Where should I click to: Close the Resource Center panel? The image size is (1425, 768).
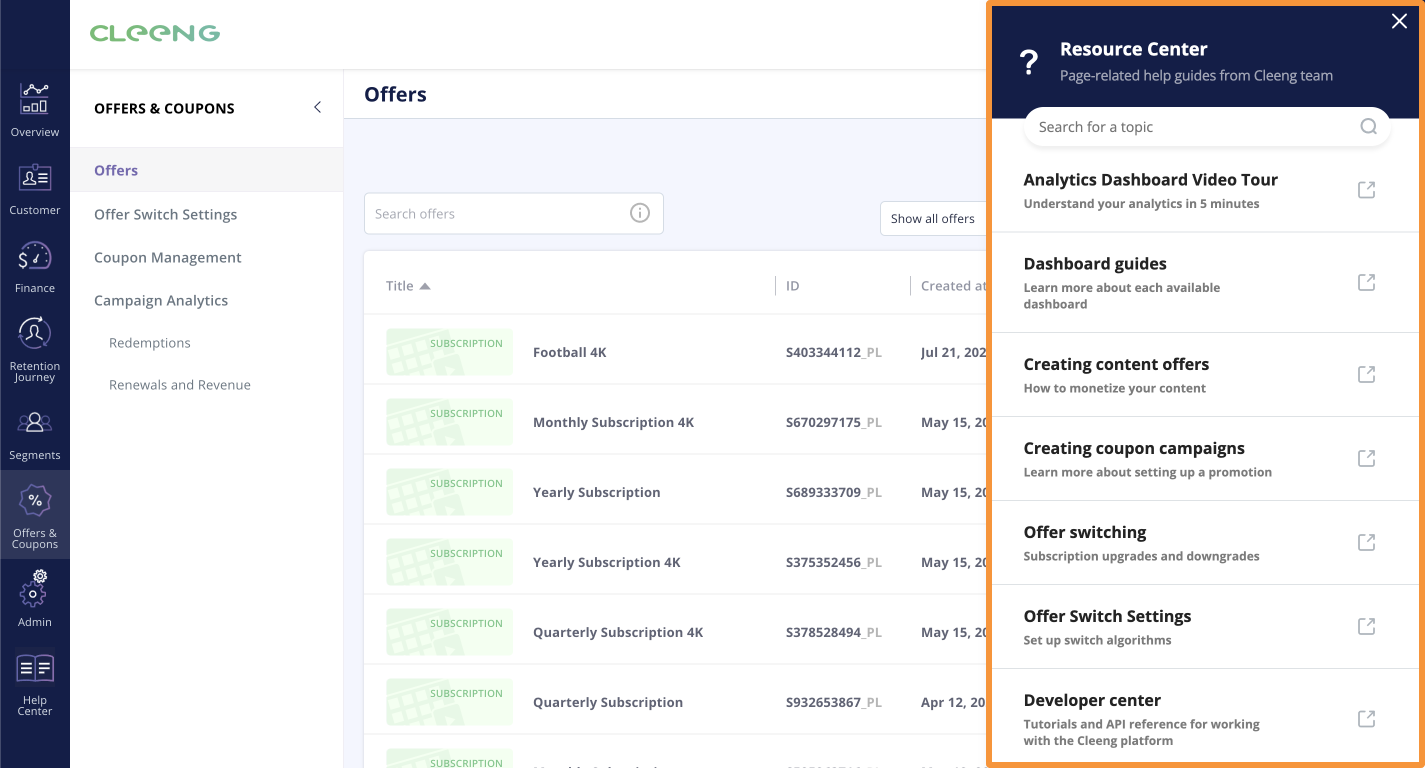[1399, 22]
